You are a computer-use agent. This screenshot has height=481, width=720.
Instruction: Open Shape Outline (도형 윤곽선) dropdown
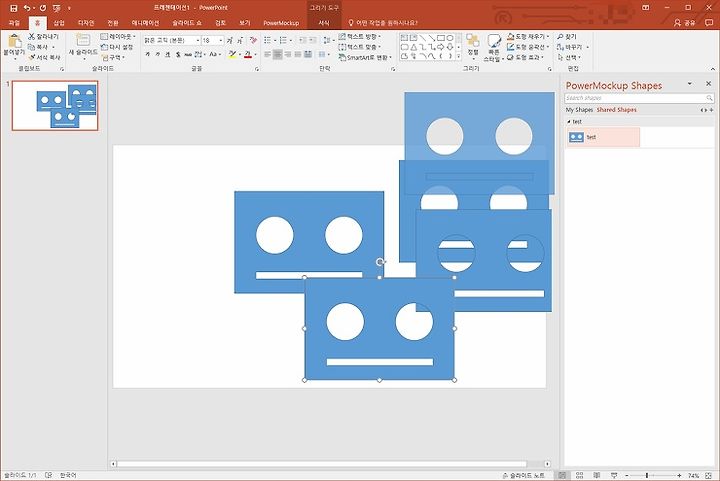click(528, 47)
